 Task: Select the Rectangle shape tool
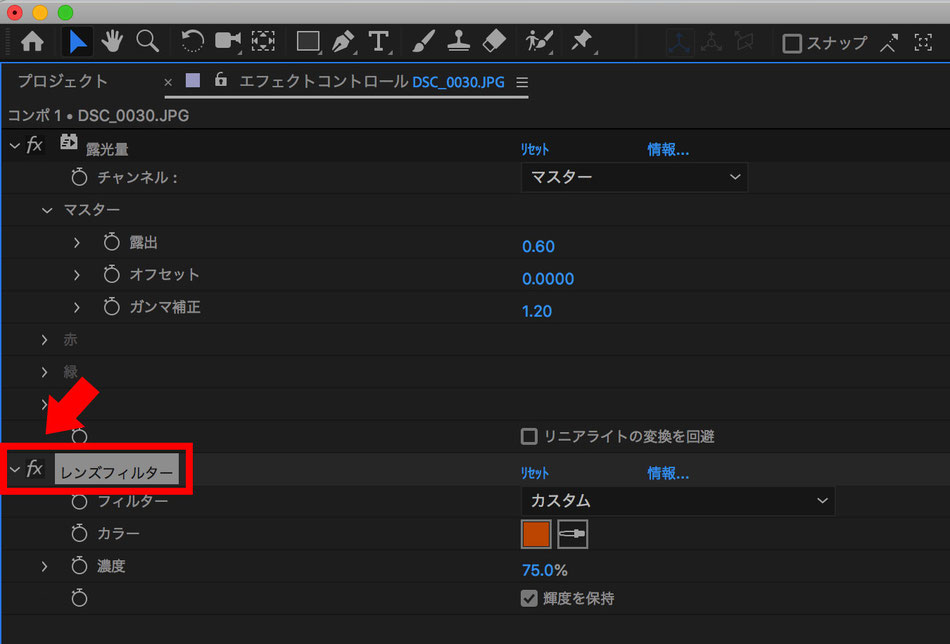pyautogui.click(x=308, y=42)
